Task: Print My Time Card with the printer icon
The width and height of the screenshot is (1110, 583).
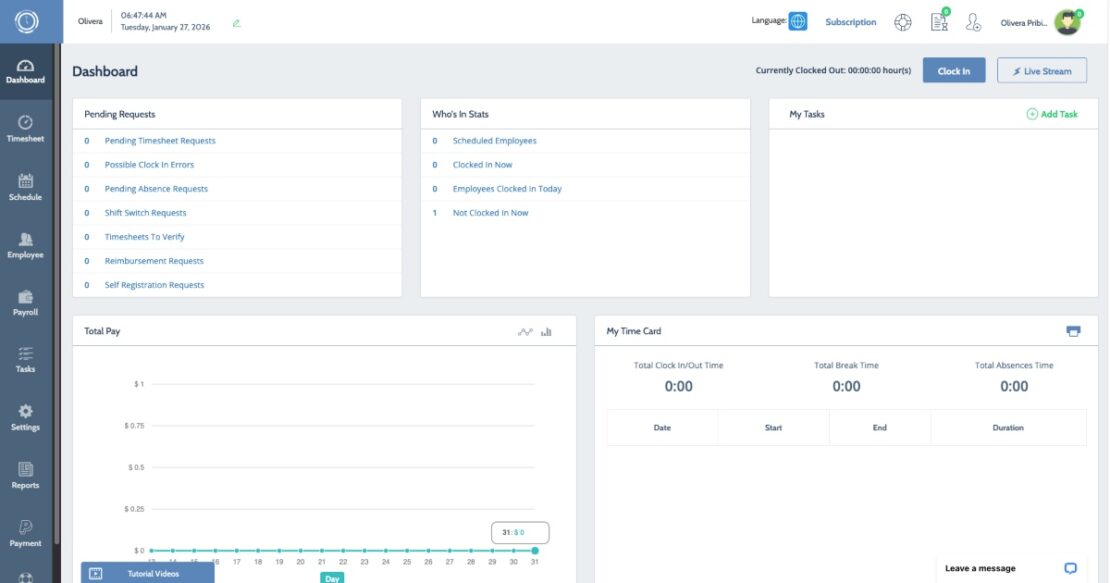Action: [x=1075, y=330]
